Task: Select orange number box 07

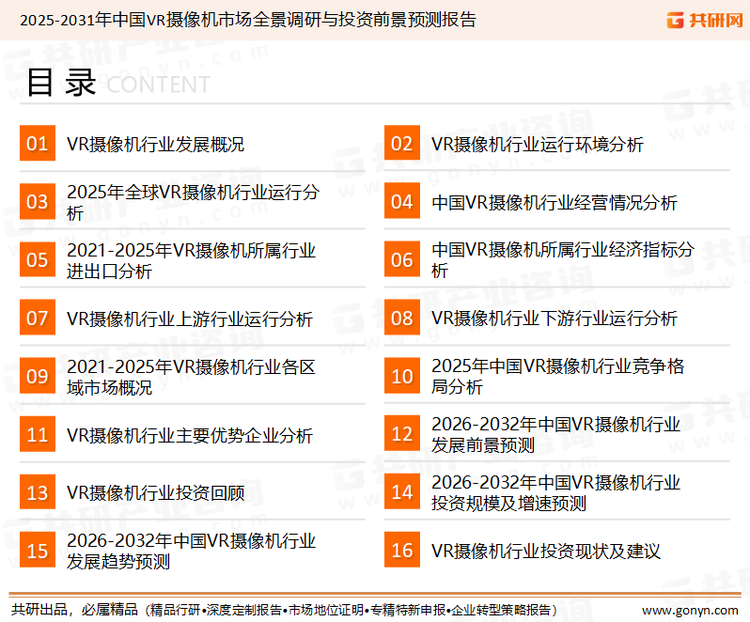Action: [37, 318]
